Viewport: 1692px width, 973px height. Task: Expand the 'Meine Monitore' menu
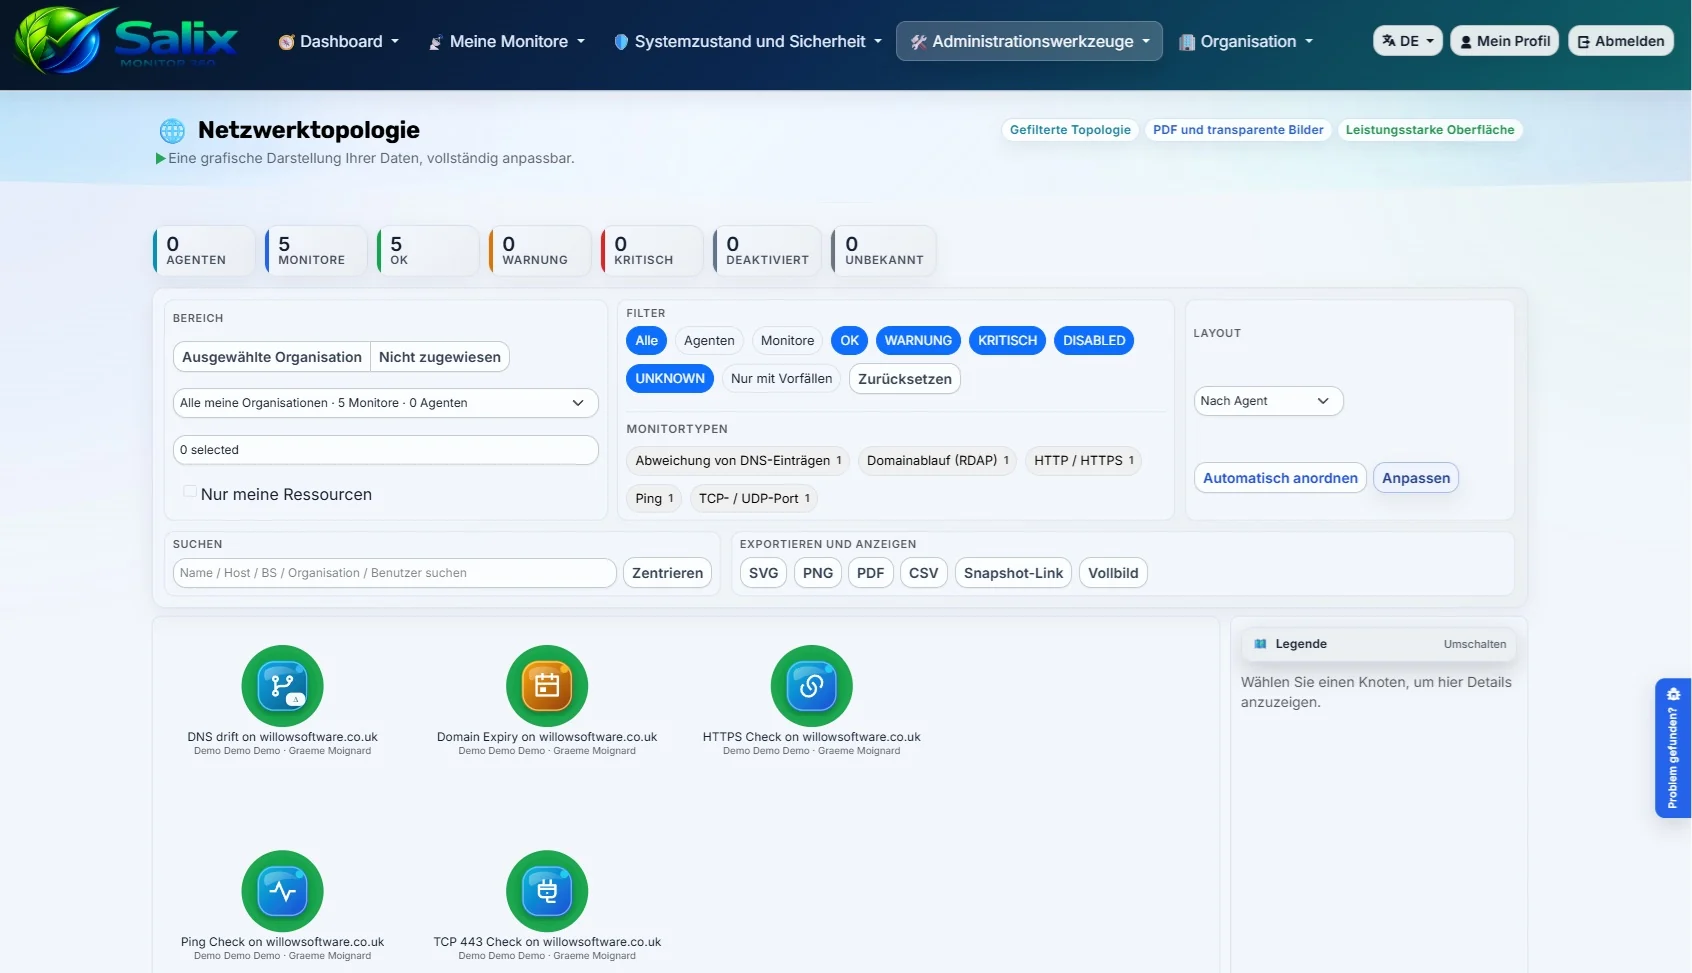(x=507, y=41)
